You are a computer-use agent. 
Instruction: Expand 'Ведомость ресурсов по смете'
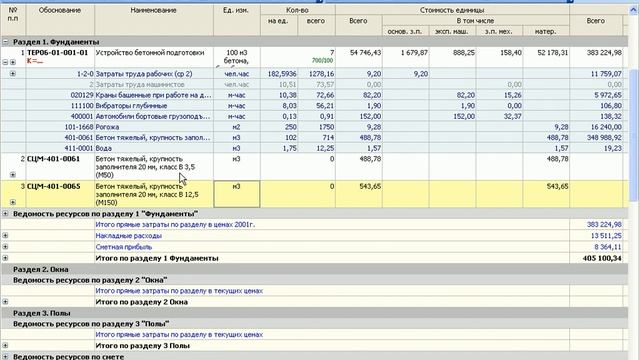[x=5, y=356]
